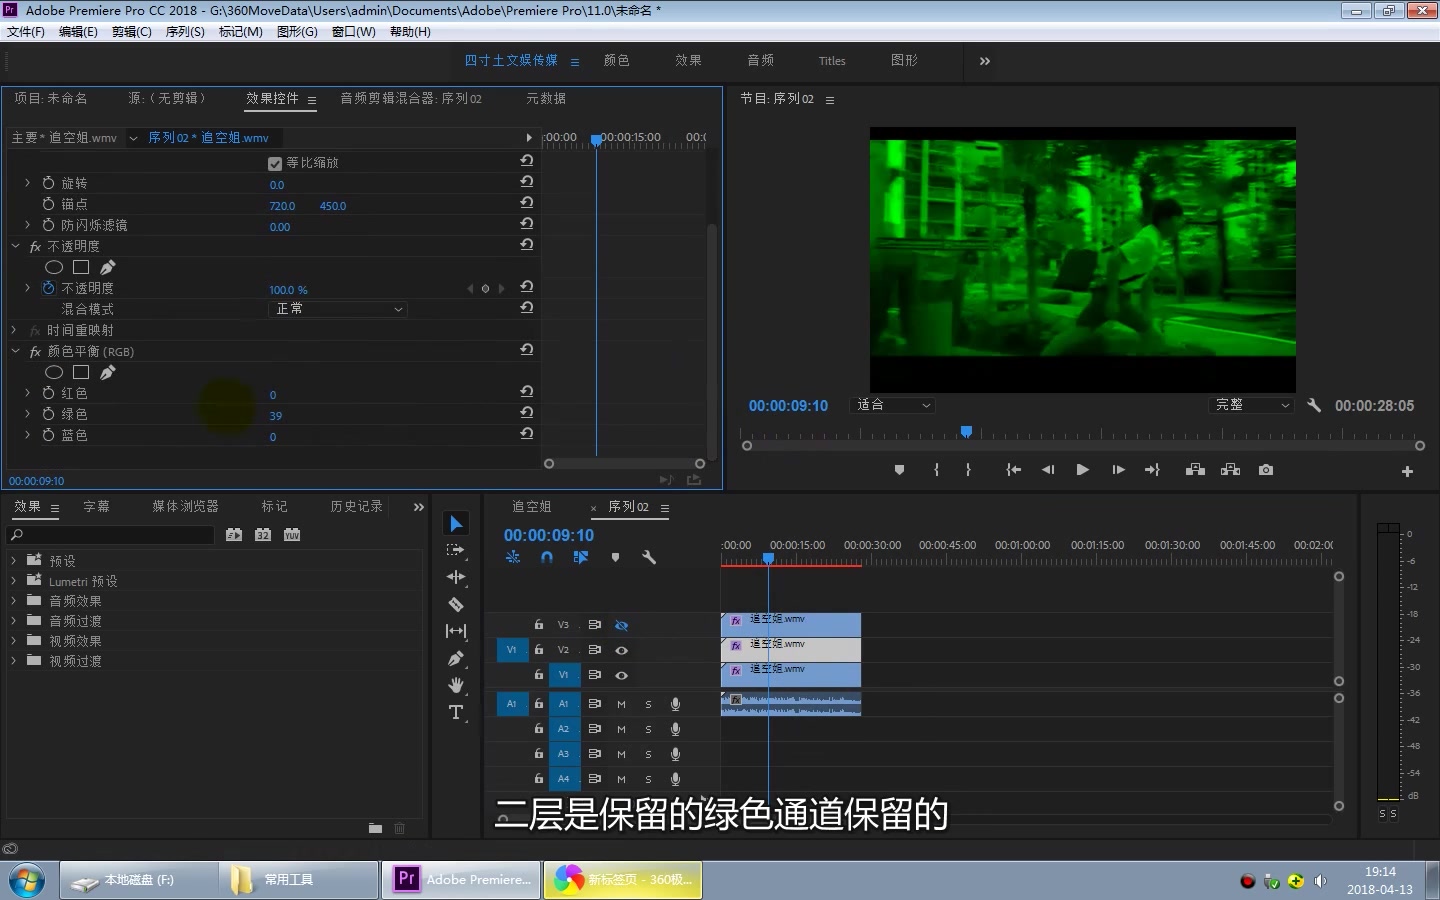This screenshot has width=1440, height=900.
Task: Expand the 视频效果 folder
Action: 13,641
